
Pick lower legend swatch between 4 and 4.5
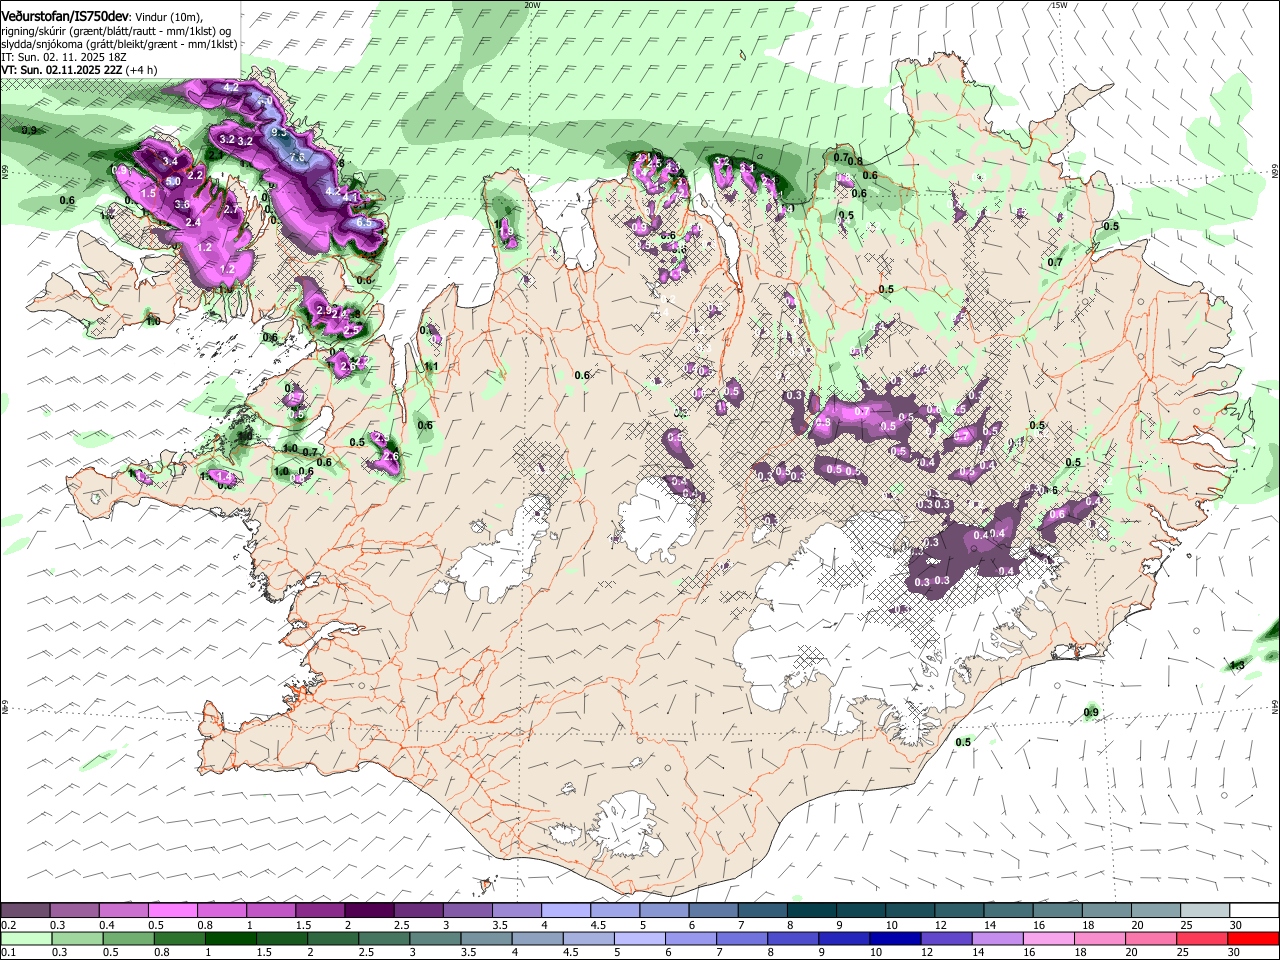click(538, 939)
